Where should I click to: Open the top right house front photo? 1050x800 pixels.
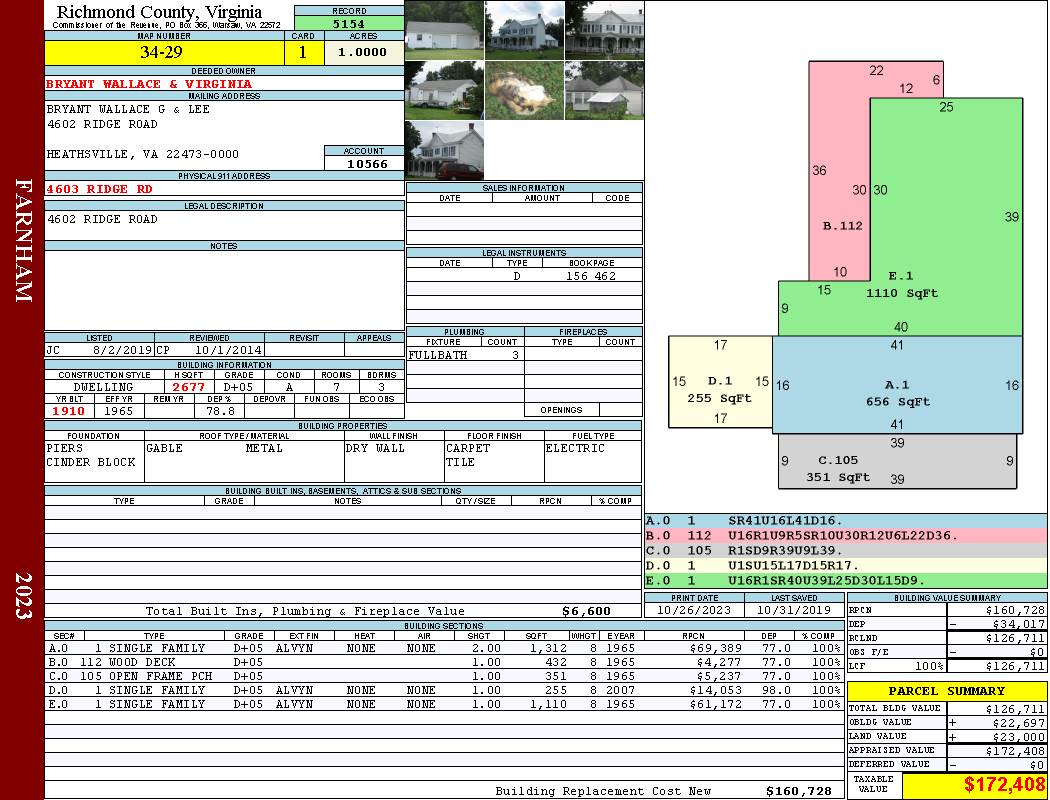pos(605,30)
